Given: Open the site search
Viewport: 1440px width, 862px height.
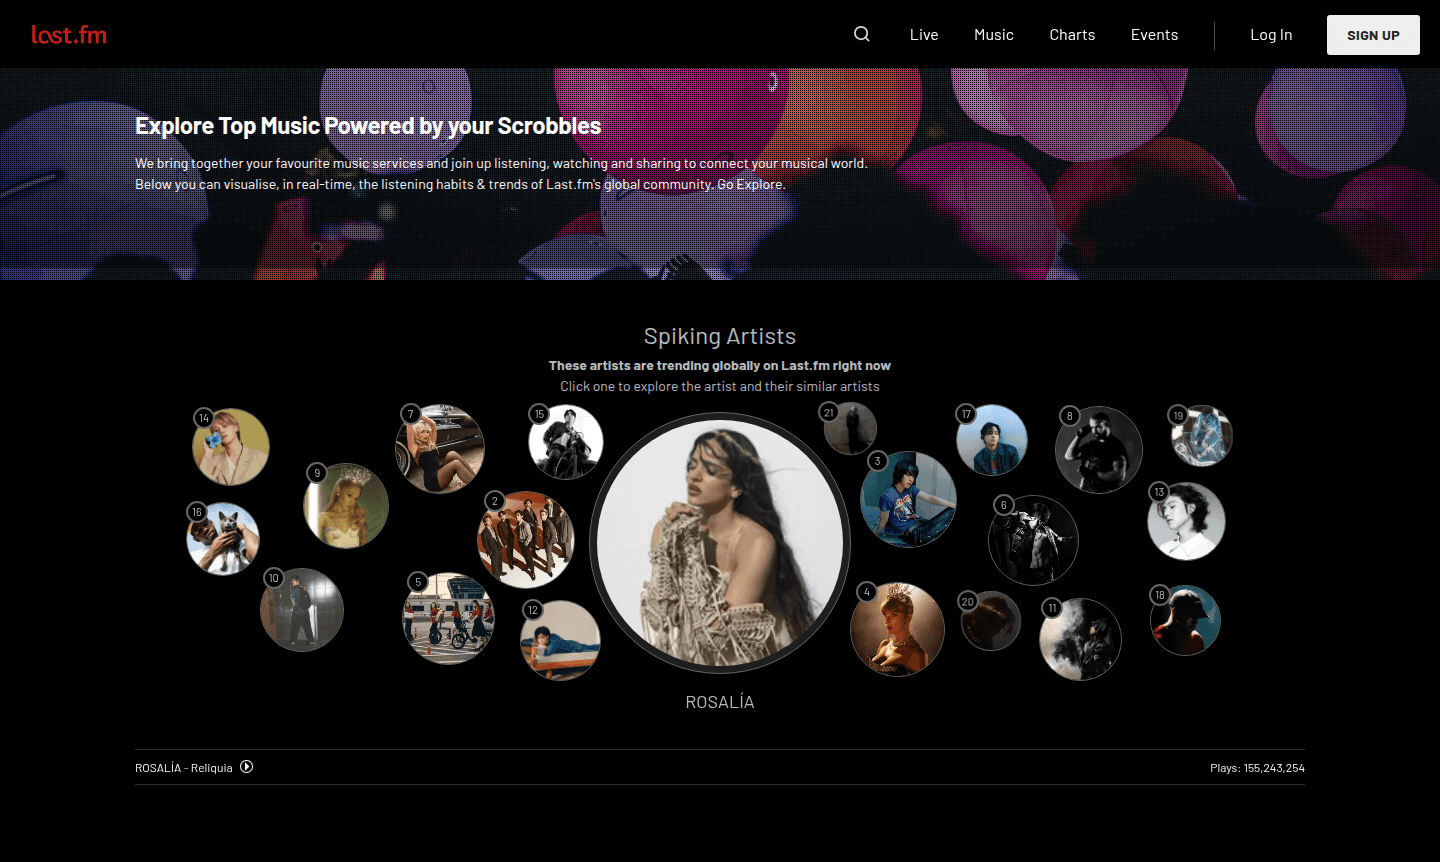Looking at the screenshot, I should (x=861, y=34).
